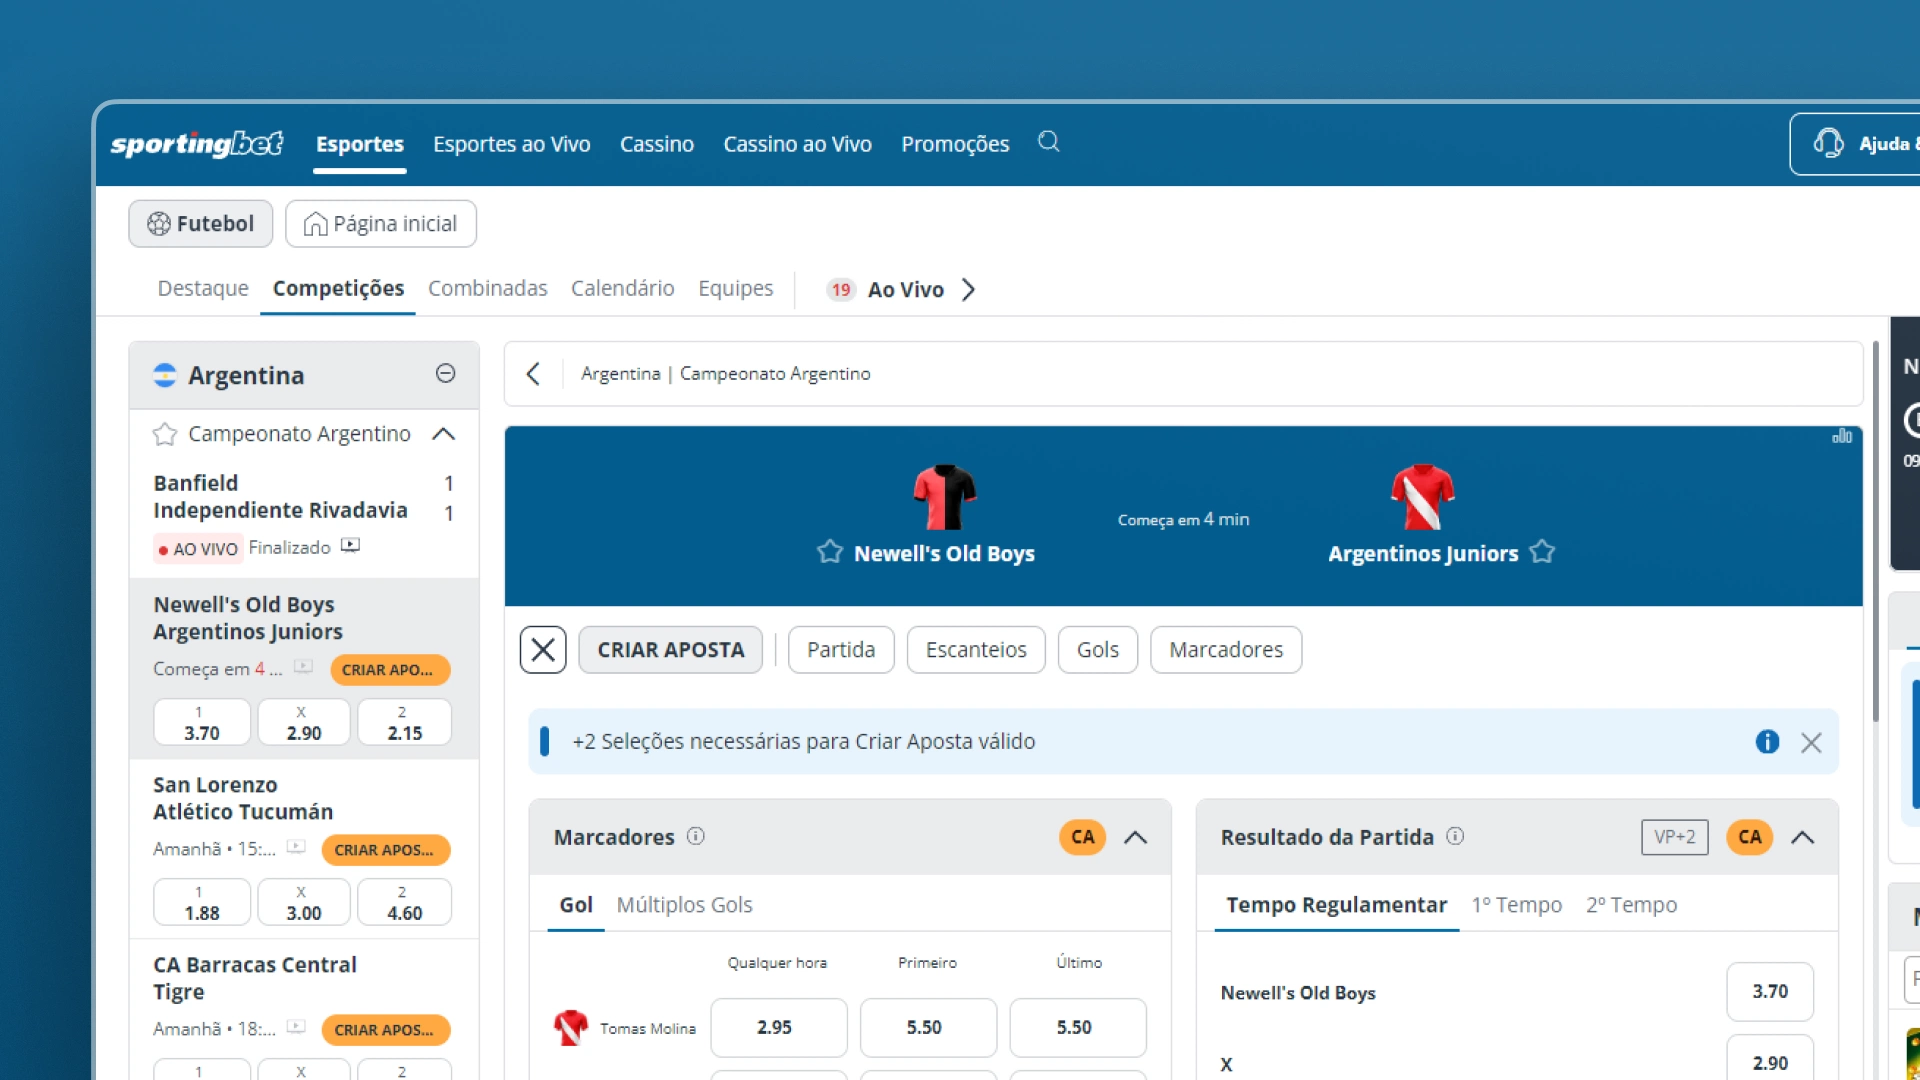The width and height of the screenshot is (1920, 1080).
Task: Click the main panel vertical scrollbar
Action: pyautogui.click(x=1875, y=530)
